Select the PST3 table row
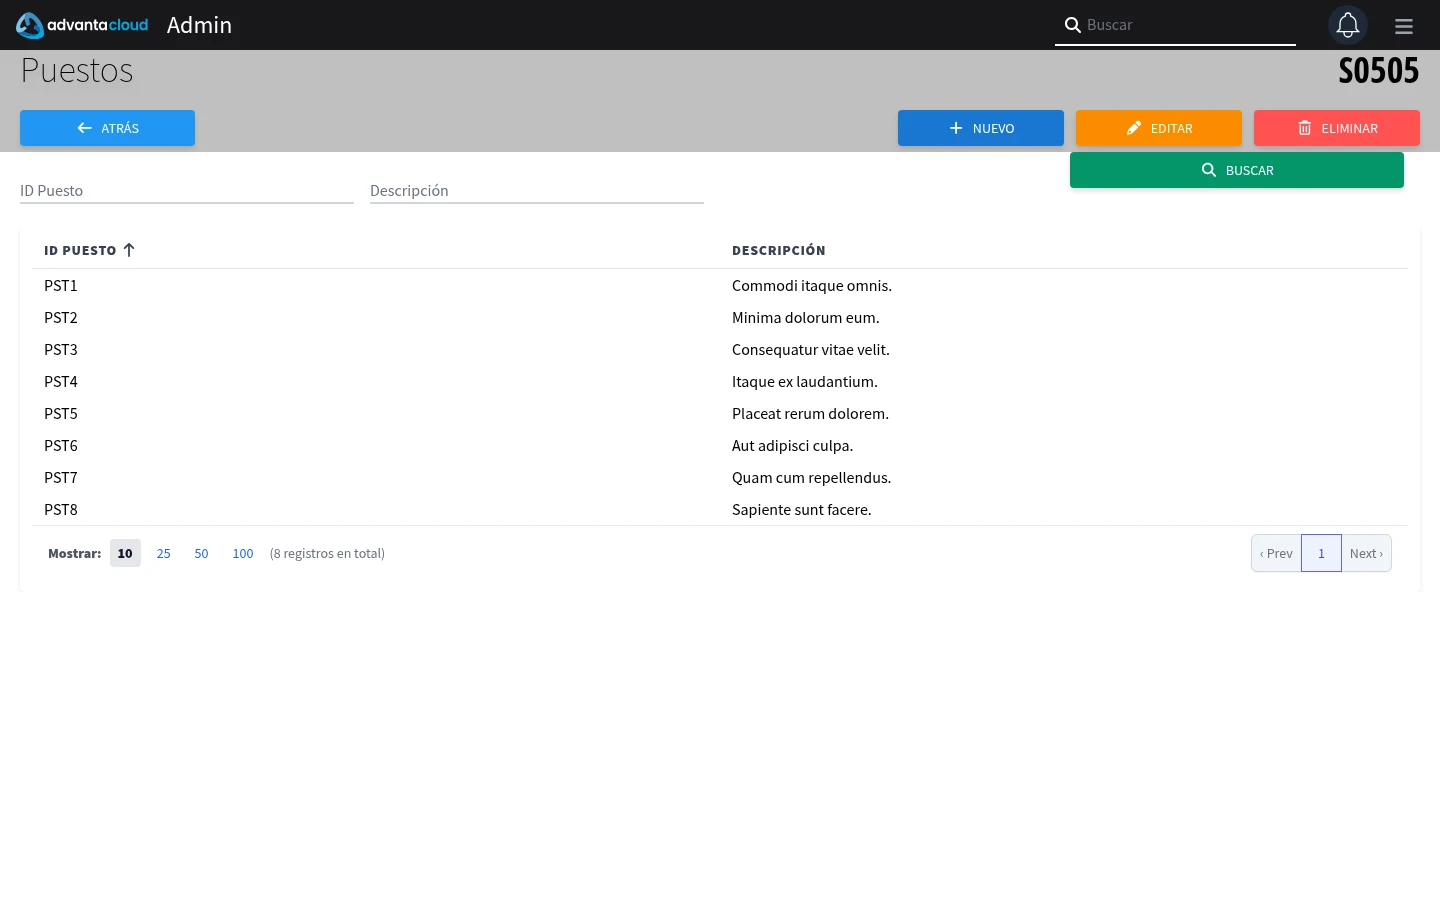The width and height of the screenshot is (1440, 900). click(x=720, y=349)
